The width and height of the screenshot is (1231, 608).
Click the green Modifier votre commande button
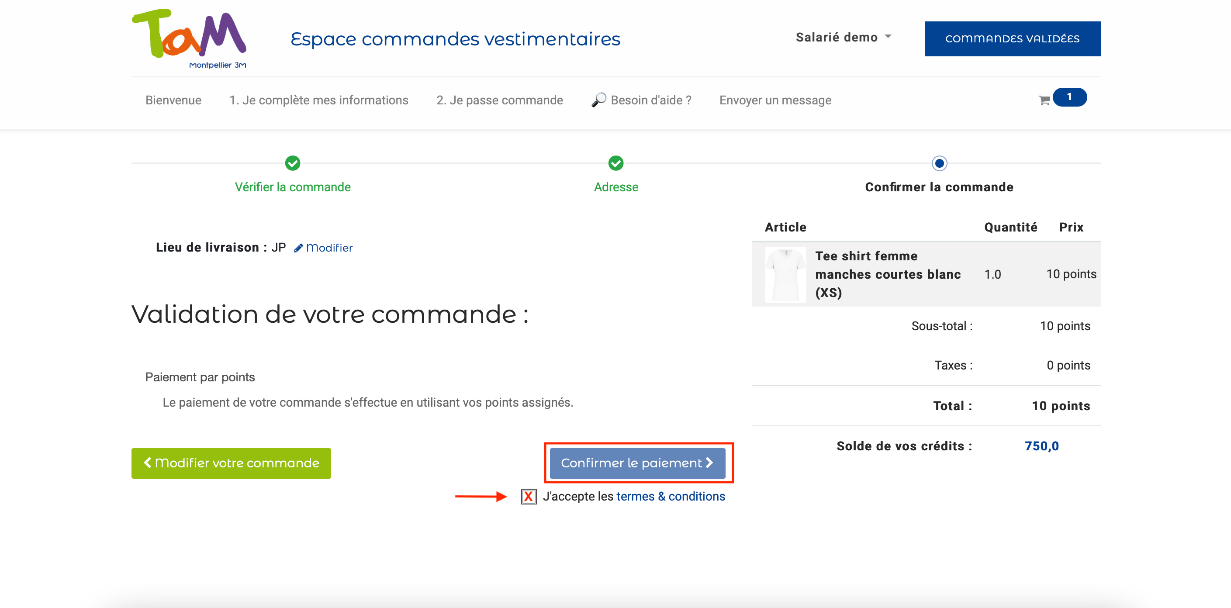pyautogui.click(x=231, y=463)
